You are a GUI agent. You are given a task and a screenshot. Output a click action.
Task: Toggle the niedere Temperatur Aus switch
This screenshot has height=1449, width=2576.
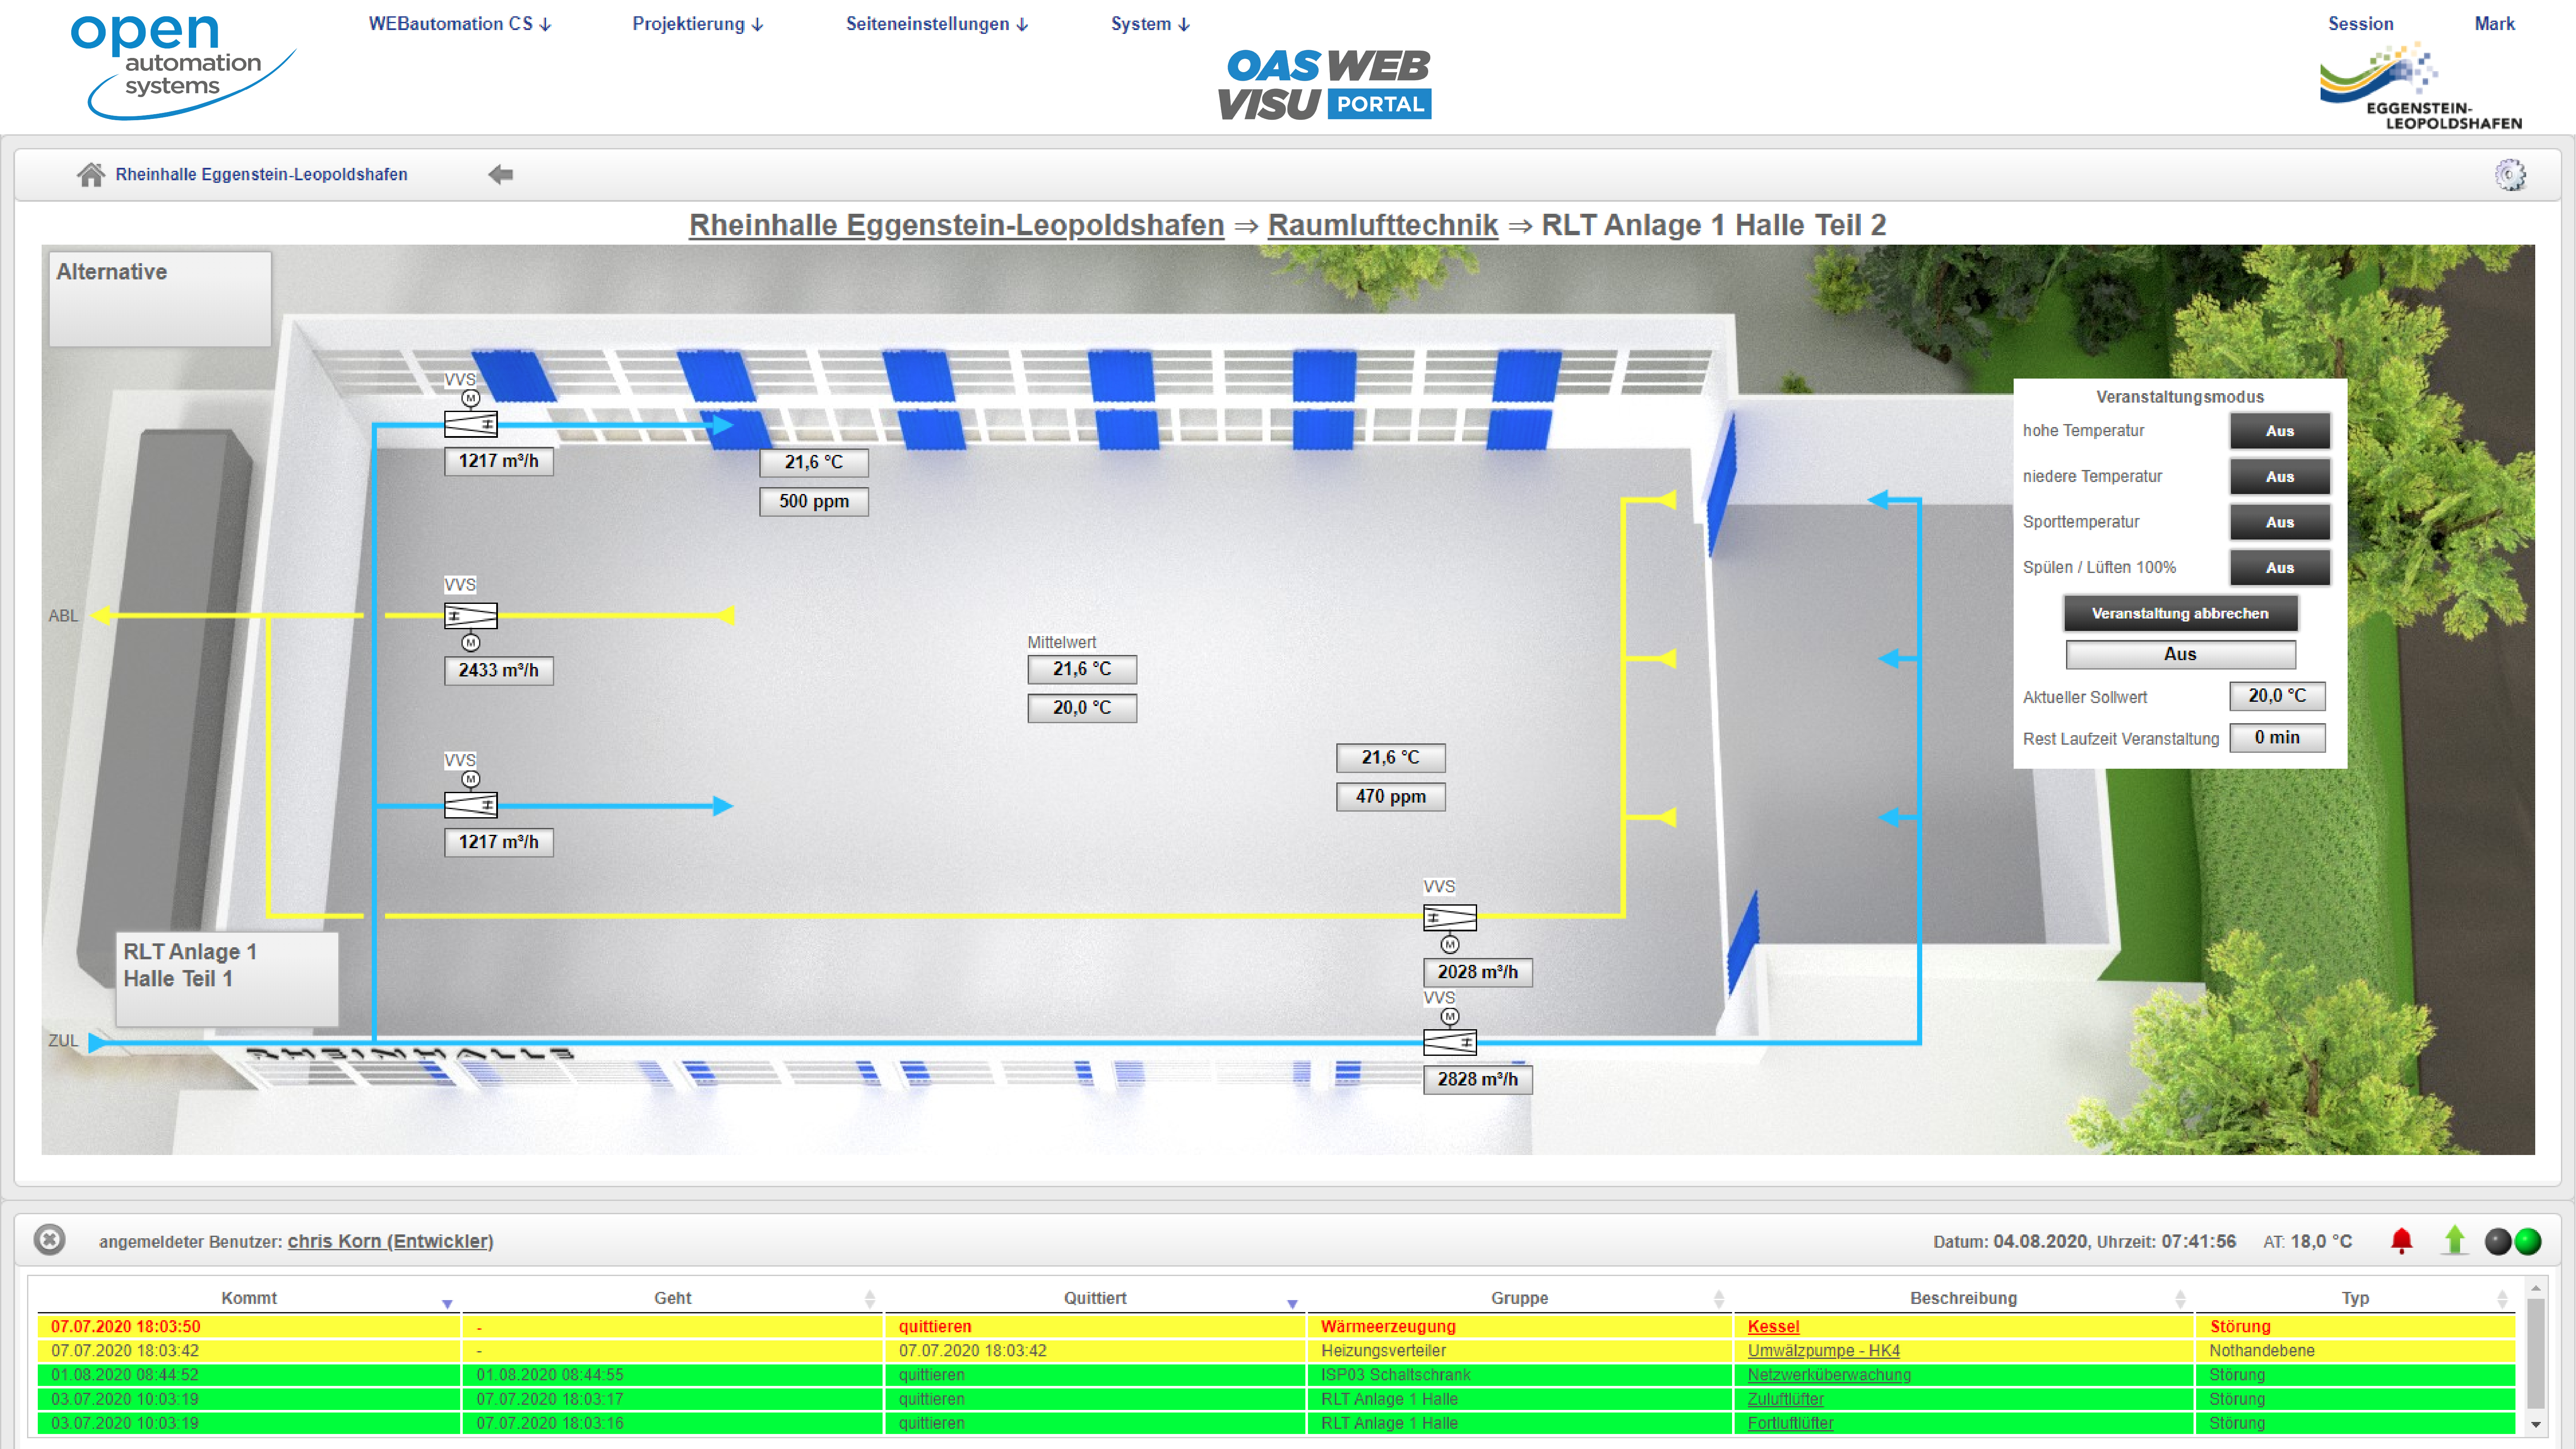pos(2279,477)
